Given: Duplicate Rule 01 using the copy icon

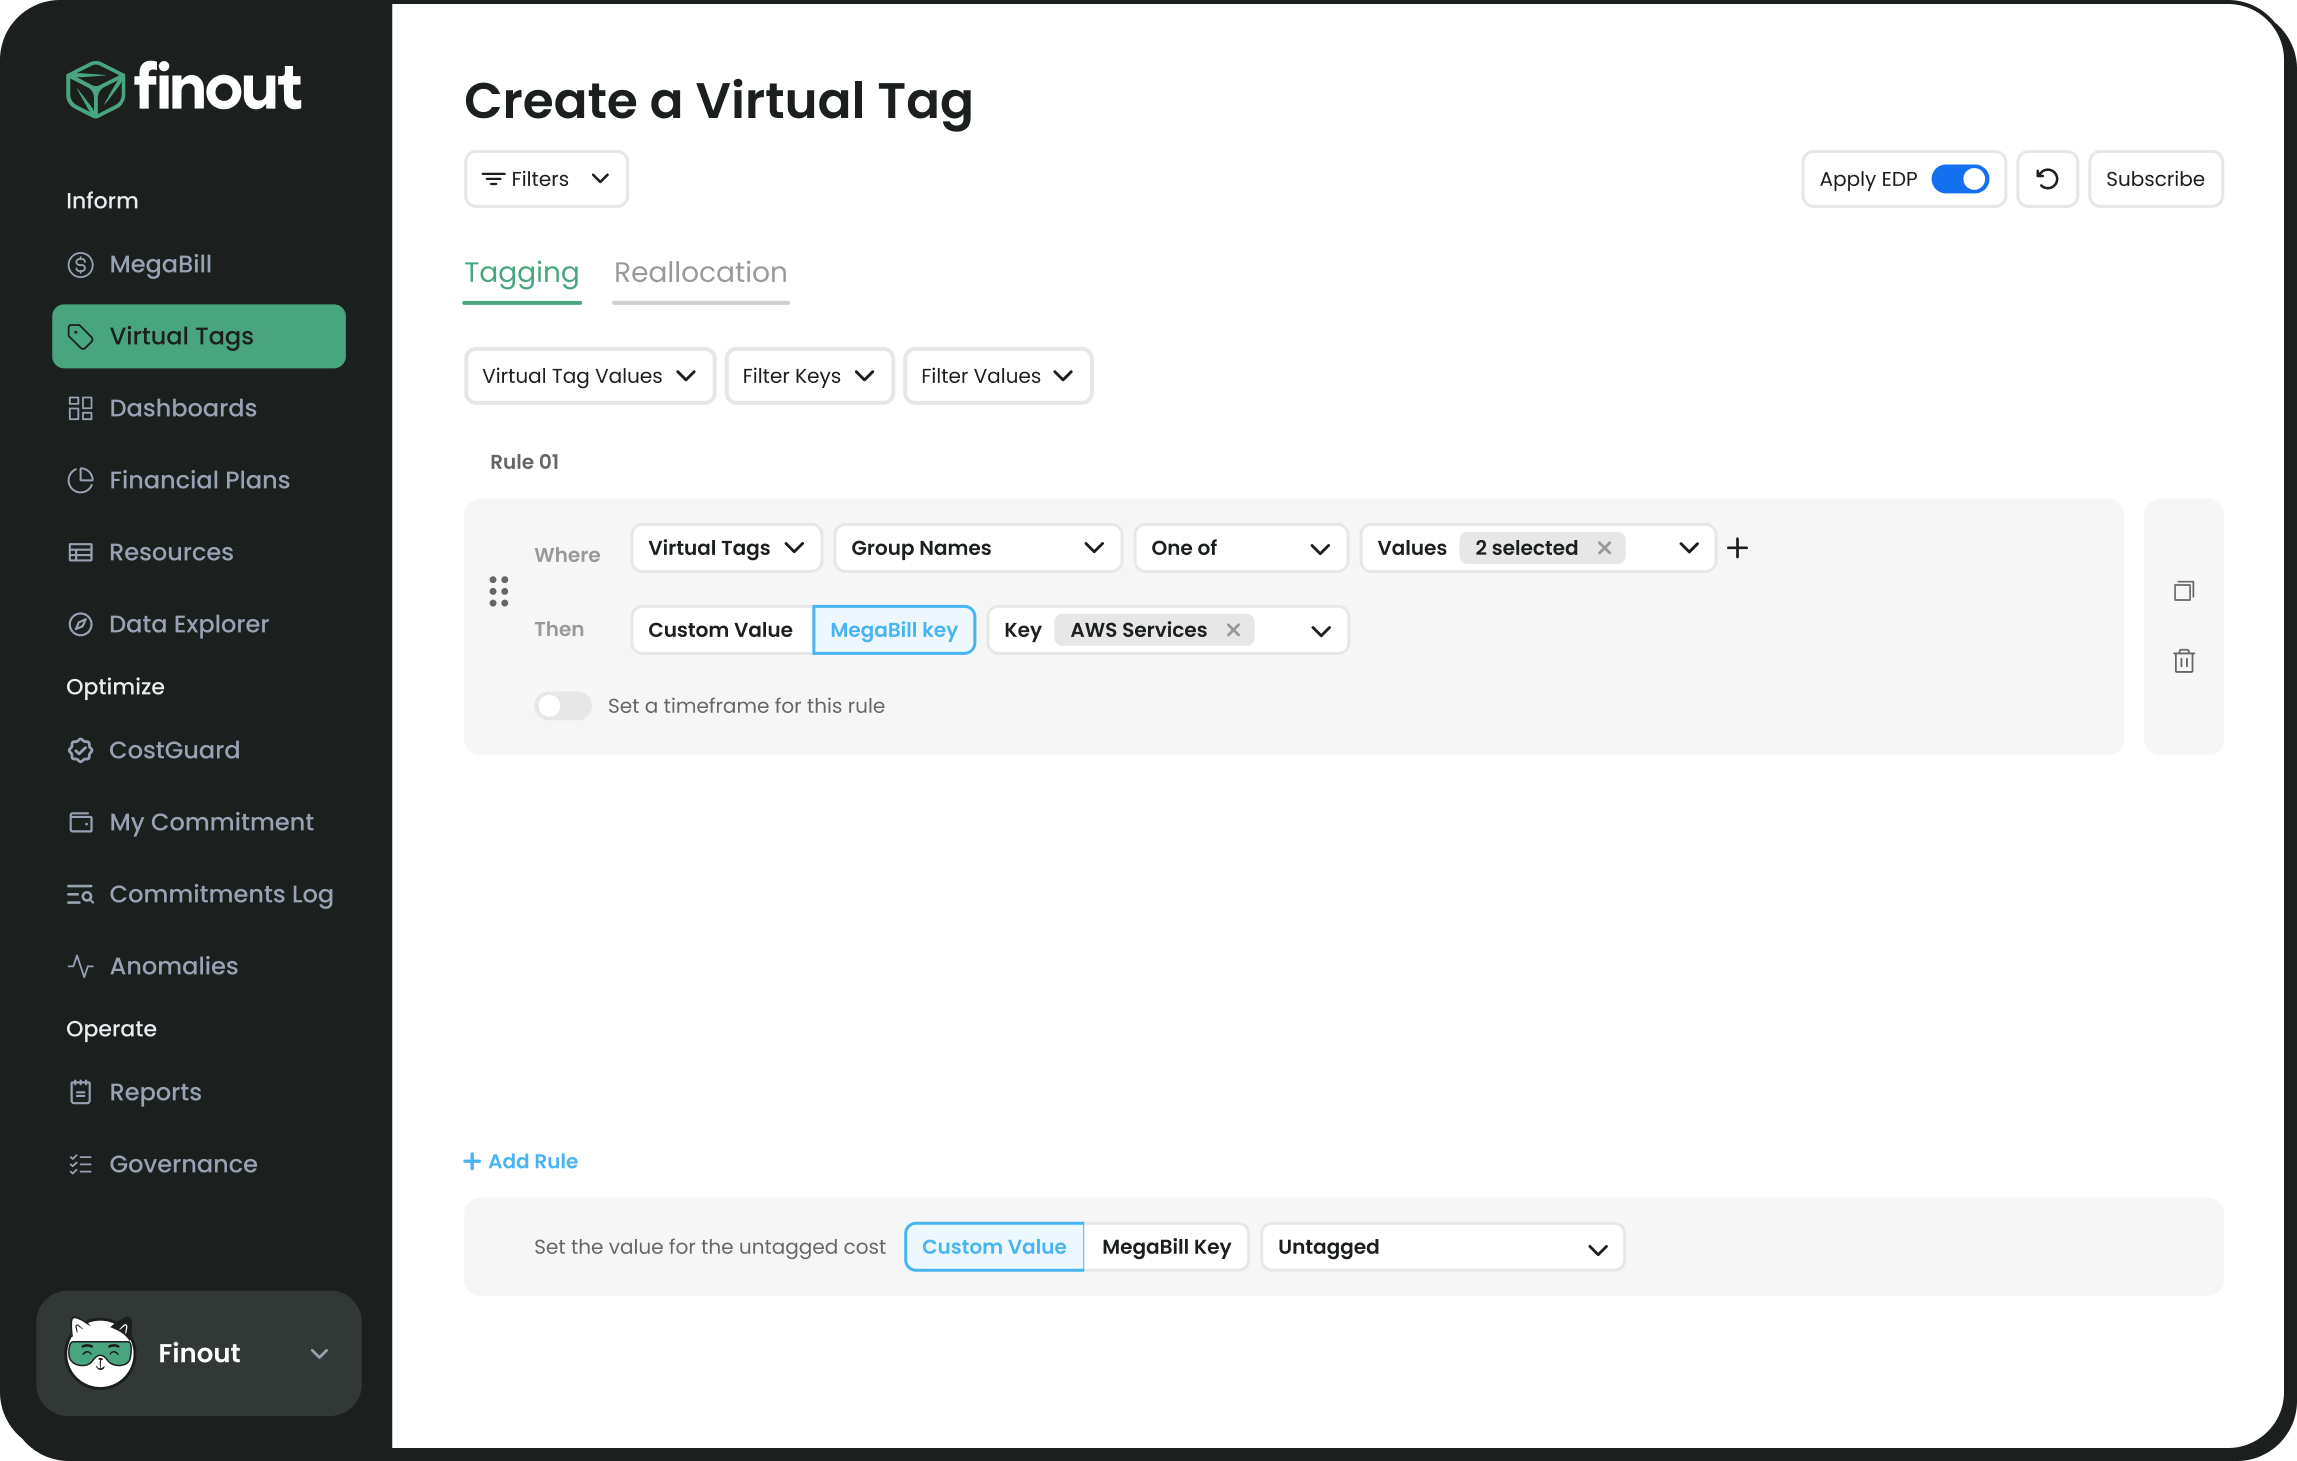Looking at the screenshot, I should 2184,591.
